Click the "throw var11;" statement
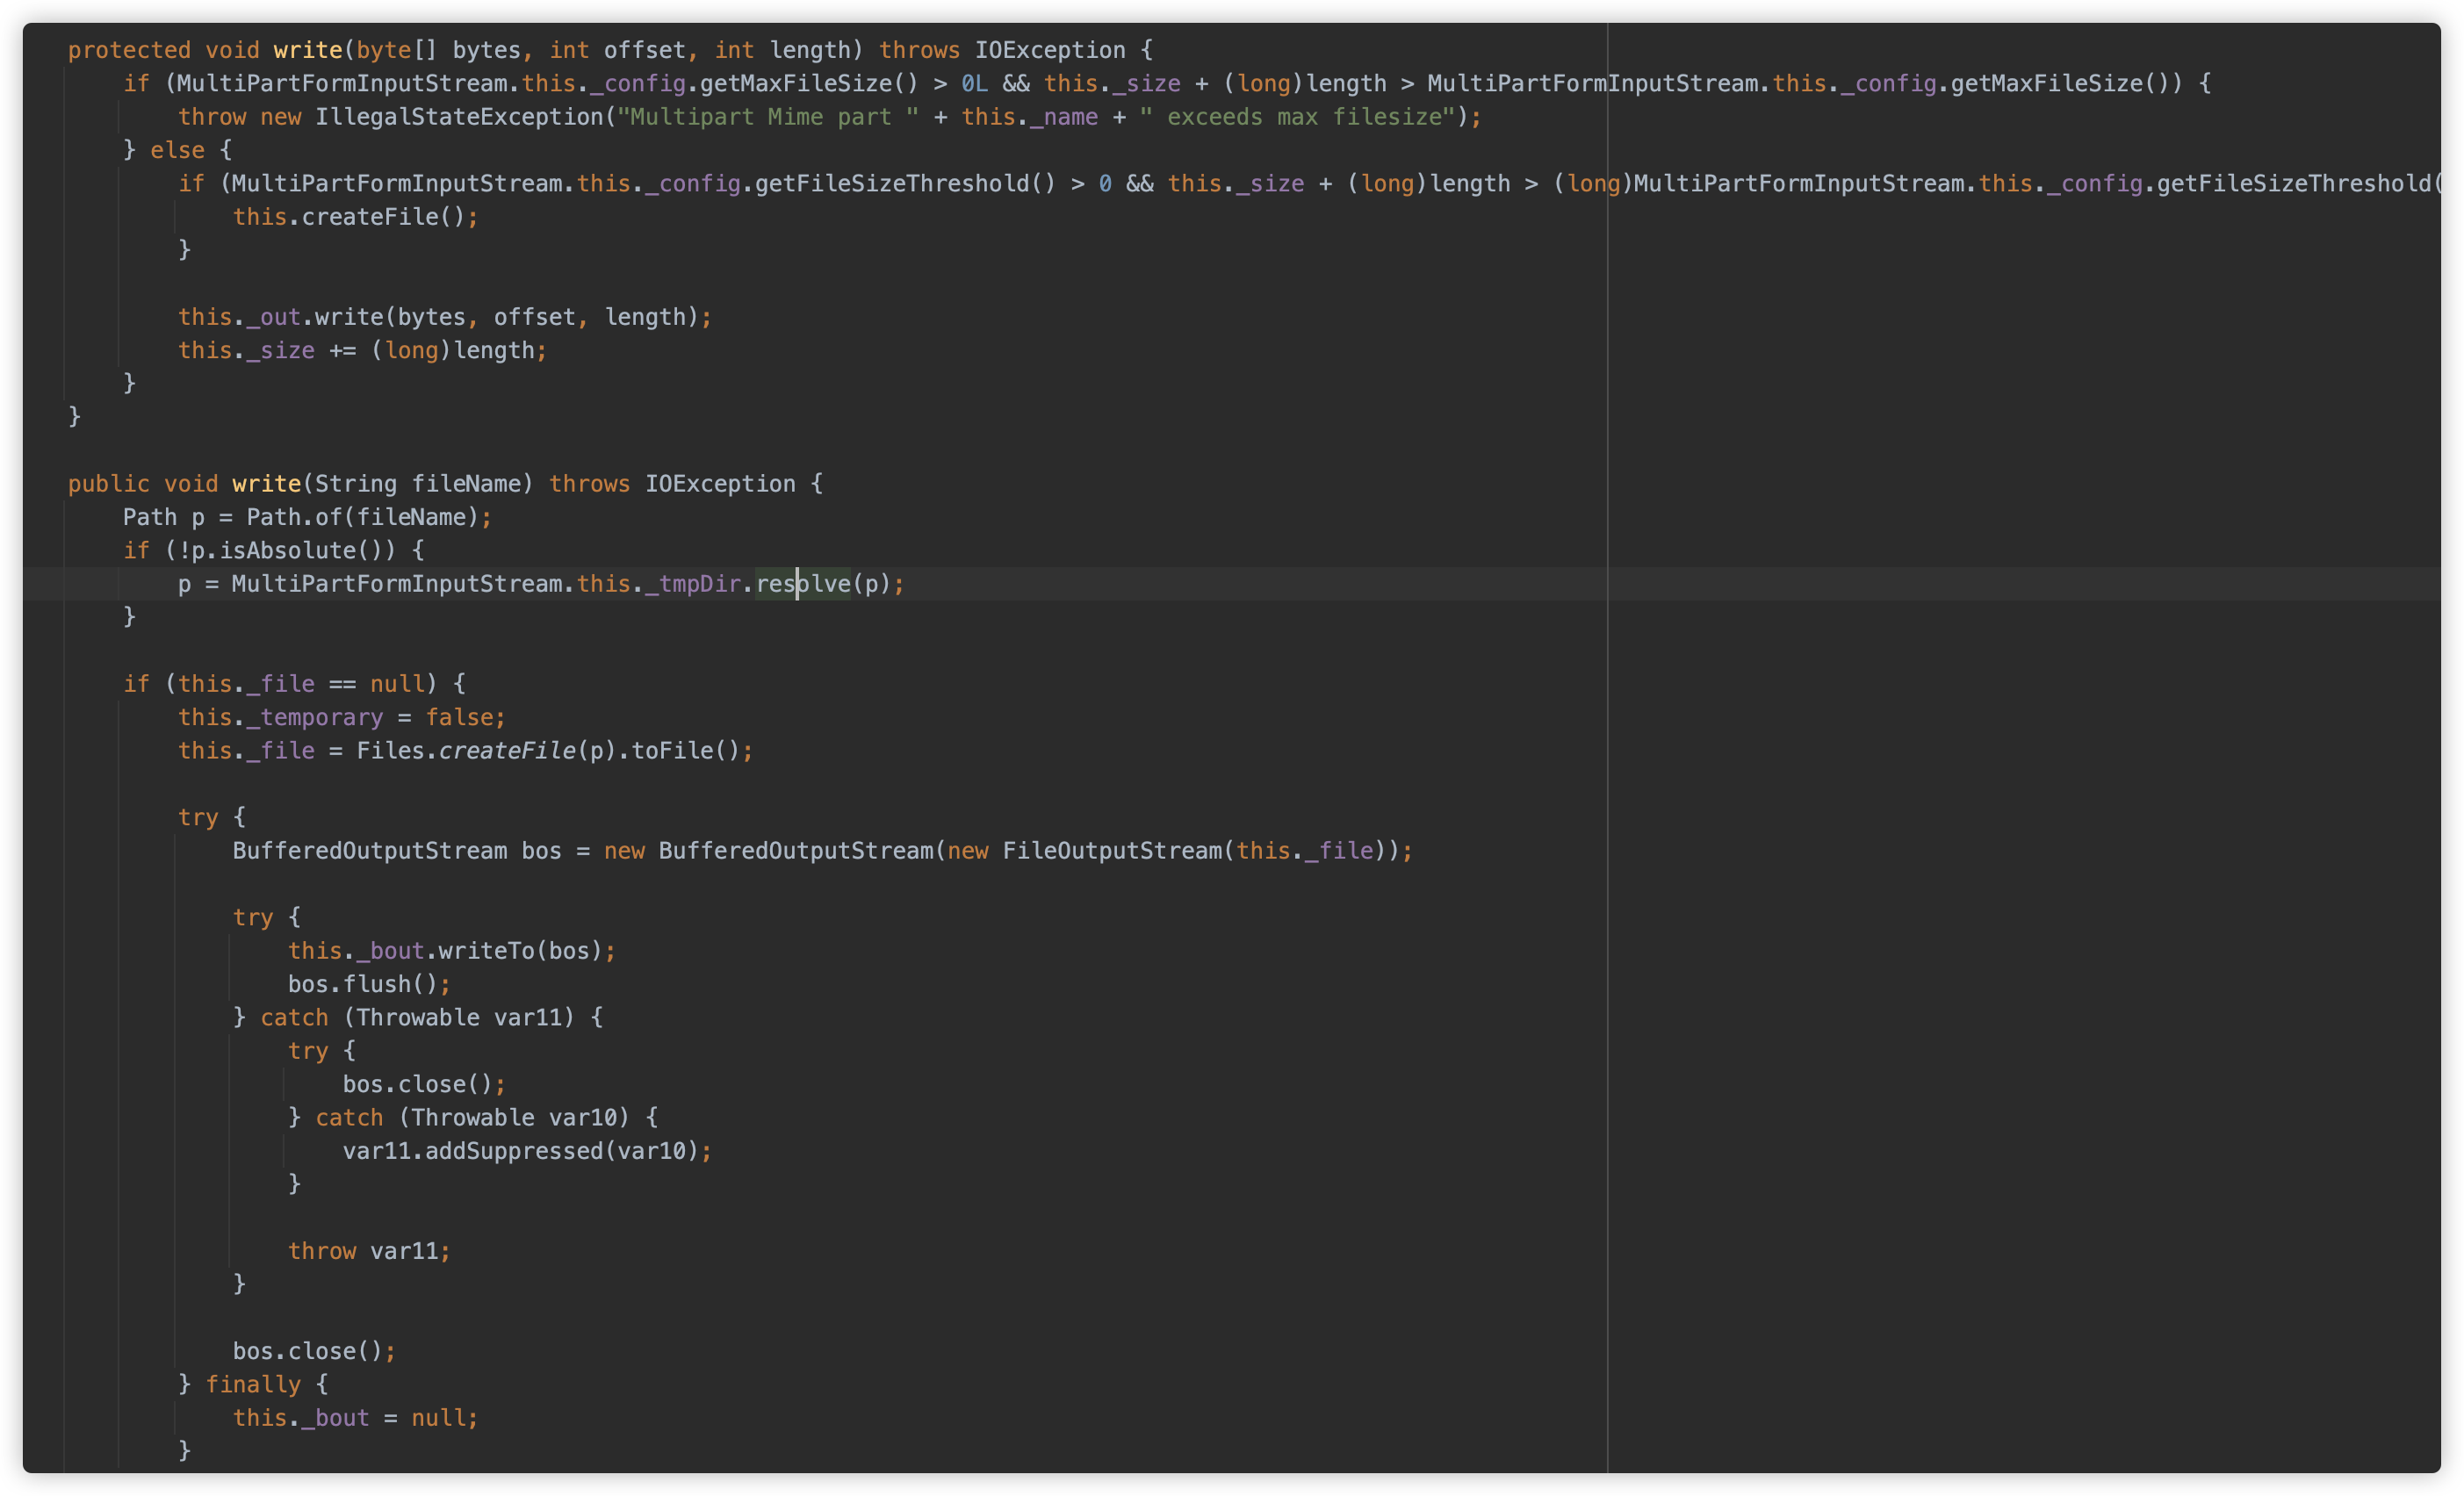The height and width of the screenshot is (1496, 2464). tap(370, 1251)
